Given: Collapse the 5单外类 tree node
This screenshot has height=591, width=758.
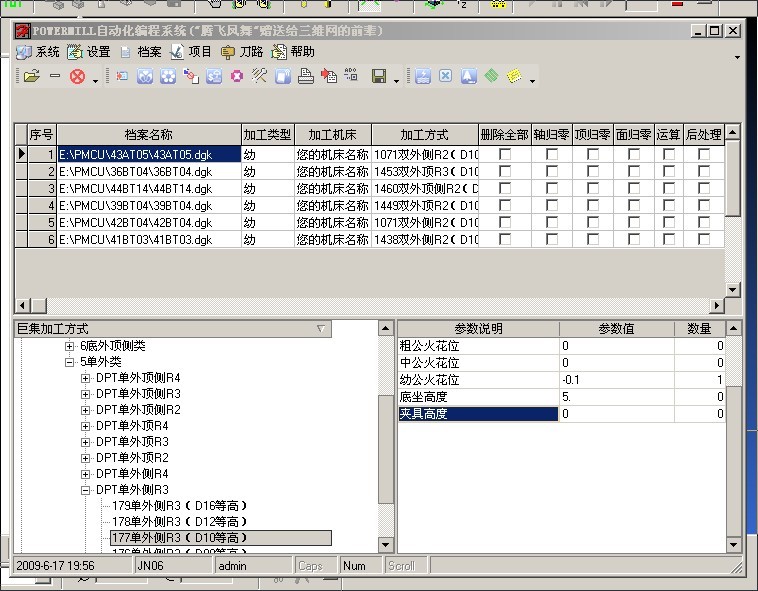Looking at the screenshot, I should [x=69, y=362].
